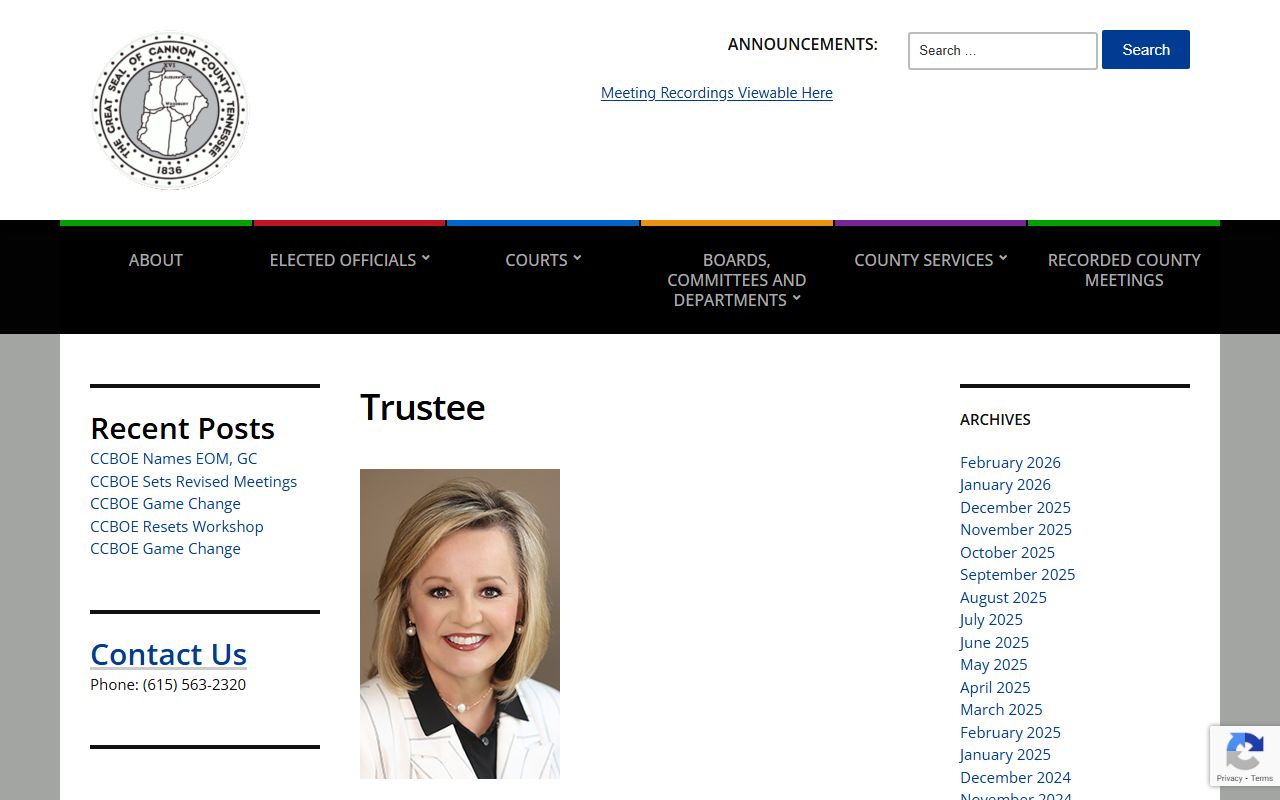Open CCBOE Sets Revised Meetings post
Screen dimensions: 1280x800
(x=194, y=482)
